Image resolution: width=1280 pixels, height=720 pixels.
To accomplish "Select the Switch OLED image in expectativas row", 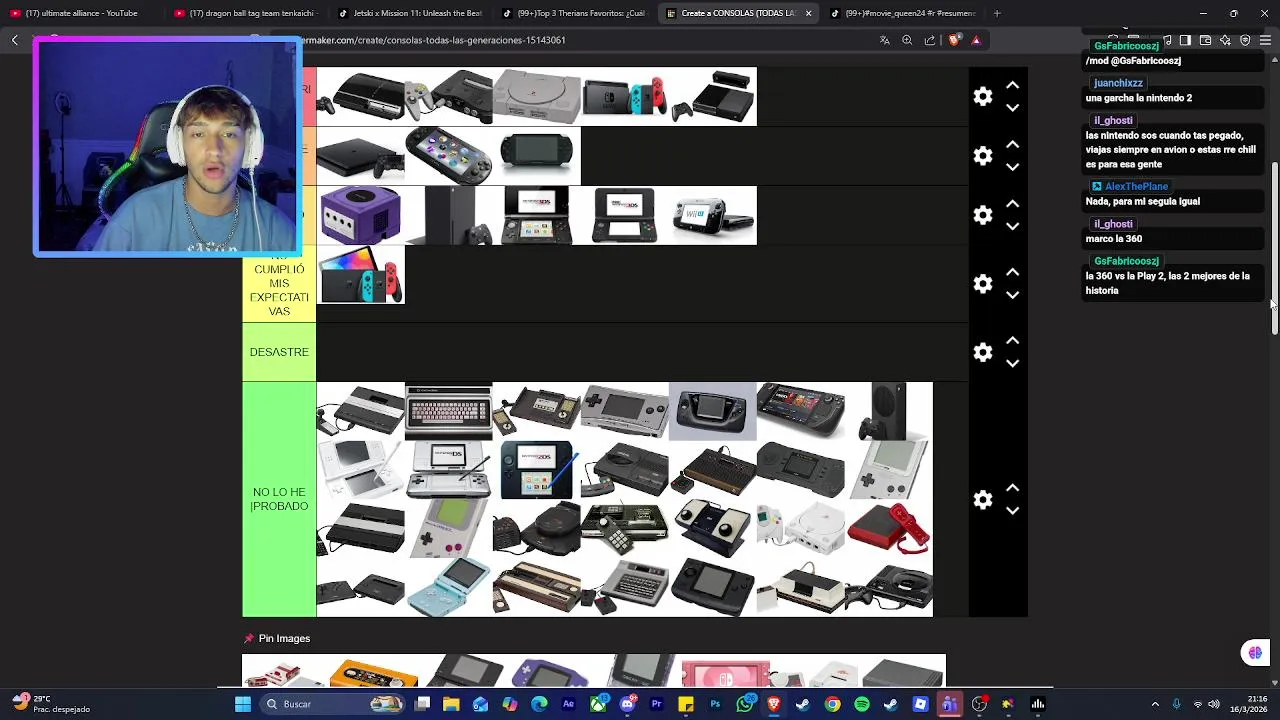I will (x=360, y=274).
